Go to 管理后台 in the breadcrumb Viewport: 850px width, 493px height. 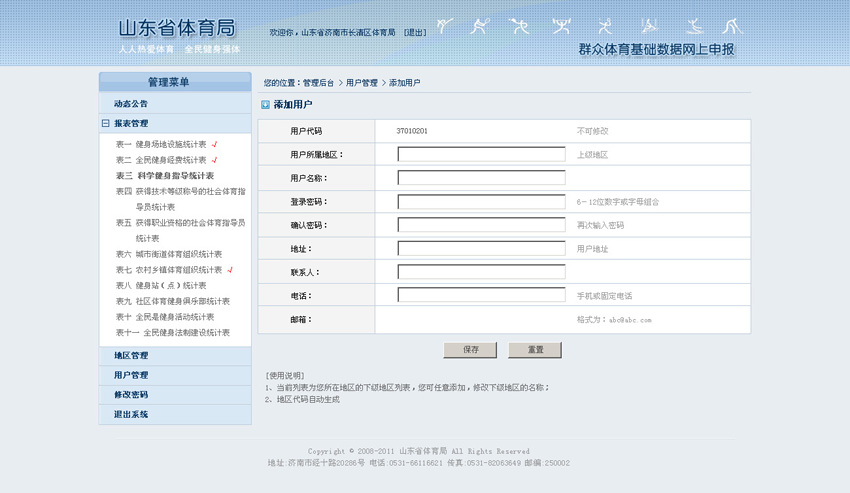pos(318,83)
